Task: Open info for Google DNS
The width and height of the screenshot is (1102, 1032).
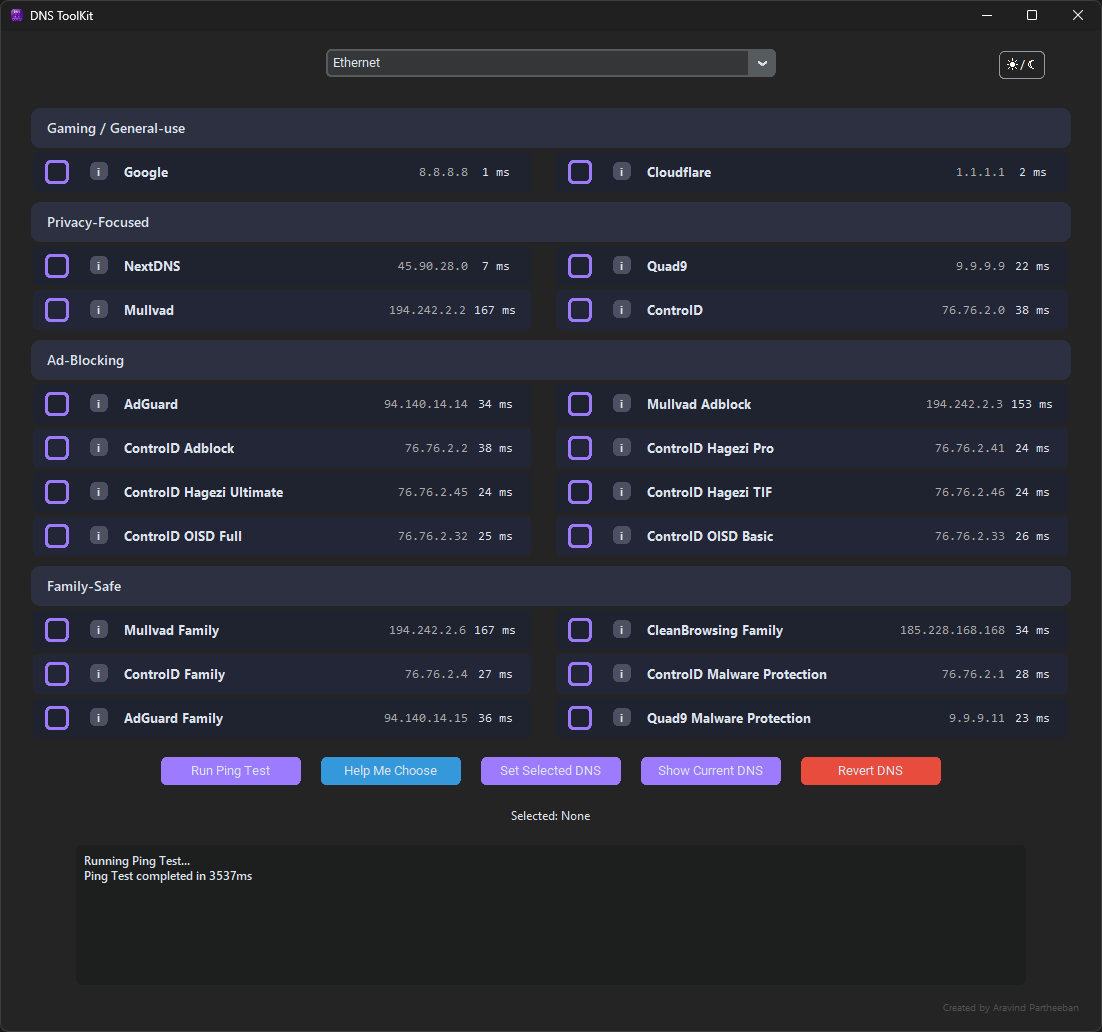Action: 98,172
